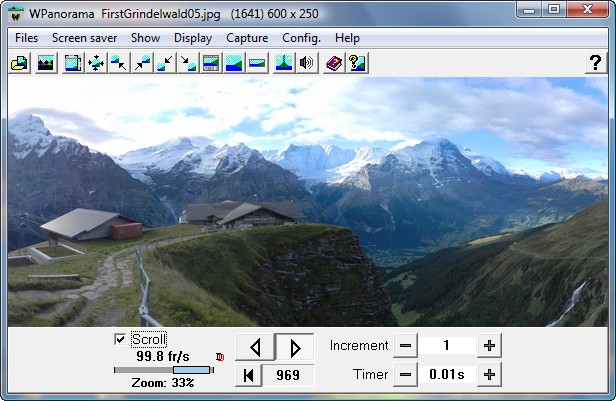Viewport: 616px width, 401px height.
Task: Click the speaker sound icon
Action: click(306, 63)
